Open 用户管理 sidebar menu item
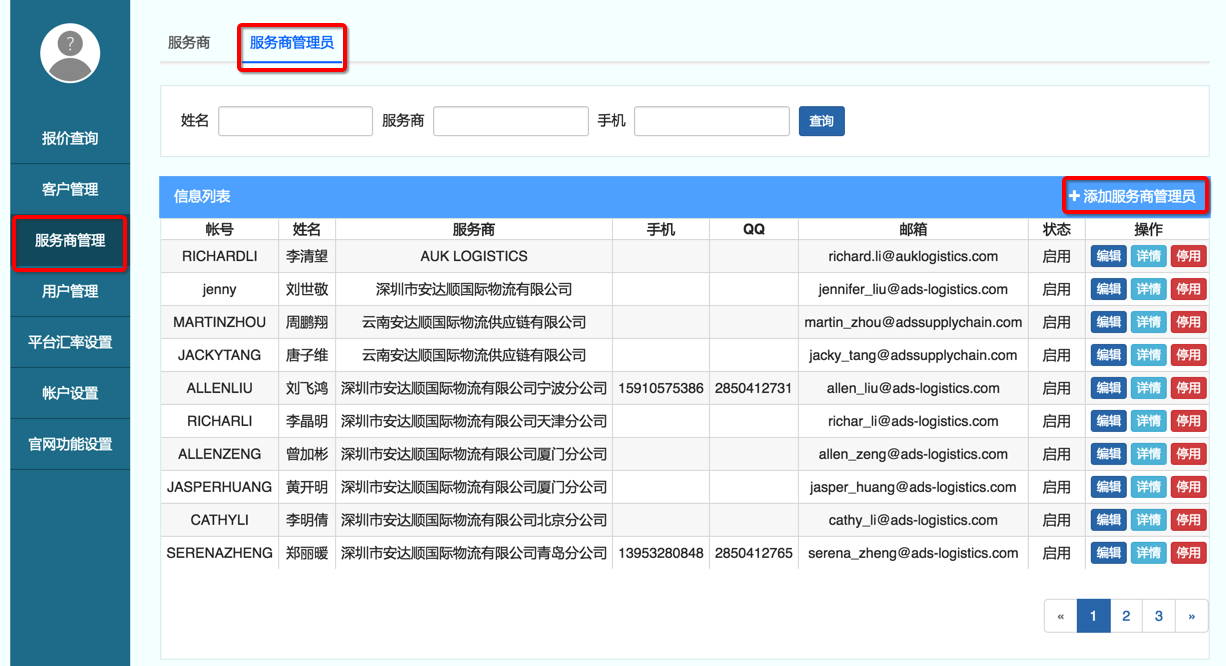This screenshot has height=666, width=1226. tap(70, 291)
